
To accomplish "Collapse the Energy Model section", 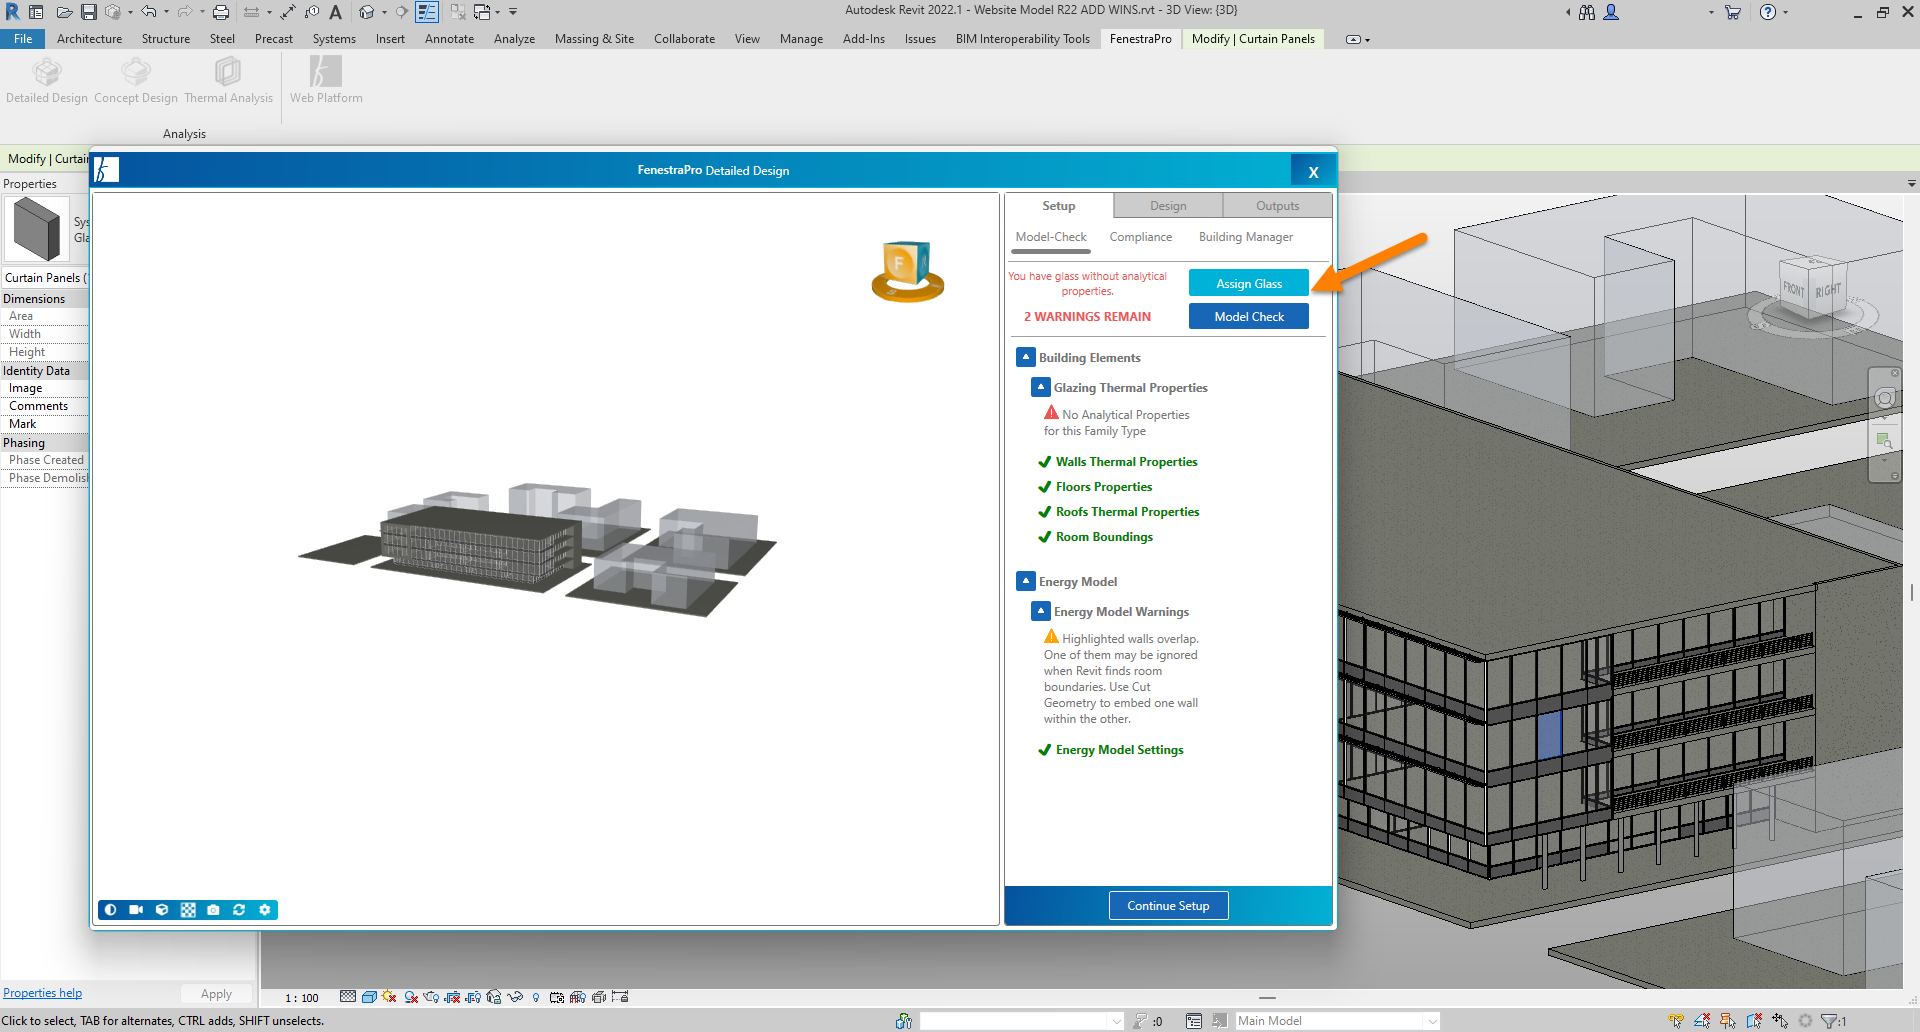I will click(x=1026, y=581).
